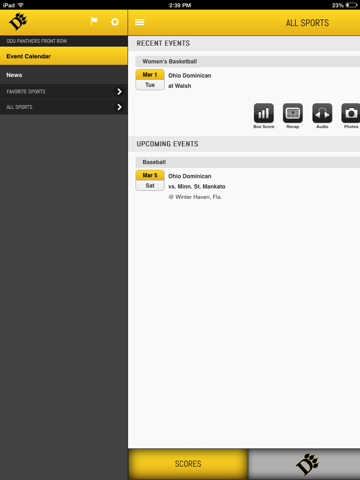The image size is (360, 480).
Task: Select the Mar 5 Sat date badge
Action: 150,180
